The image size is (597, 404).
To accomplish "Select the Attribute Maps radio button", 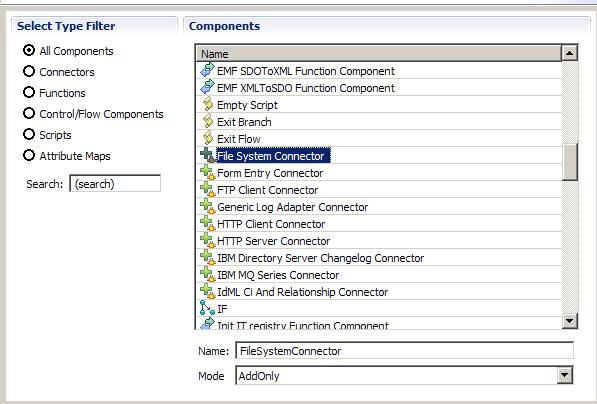I will point(29,155).
